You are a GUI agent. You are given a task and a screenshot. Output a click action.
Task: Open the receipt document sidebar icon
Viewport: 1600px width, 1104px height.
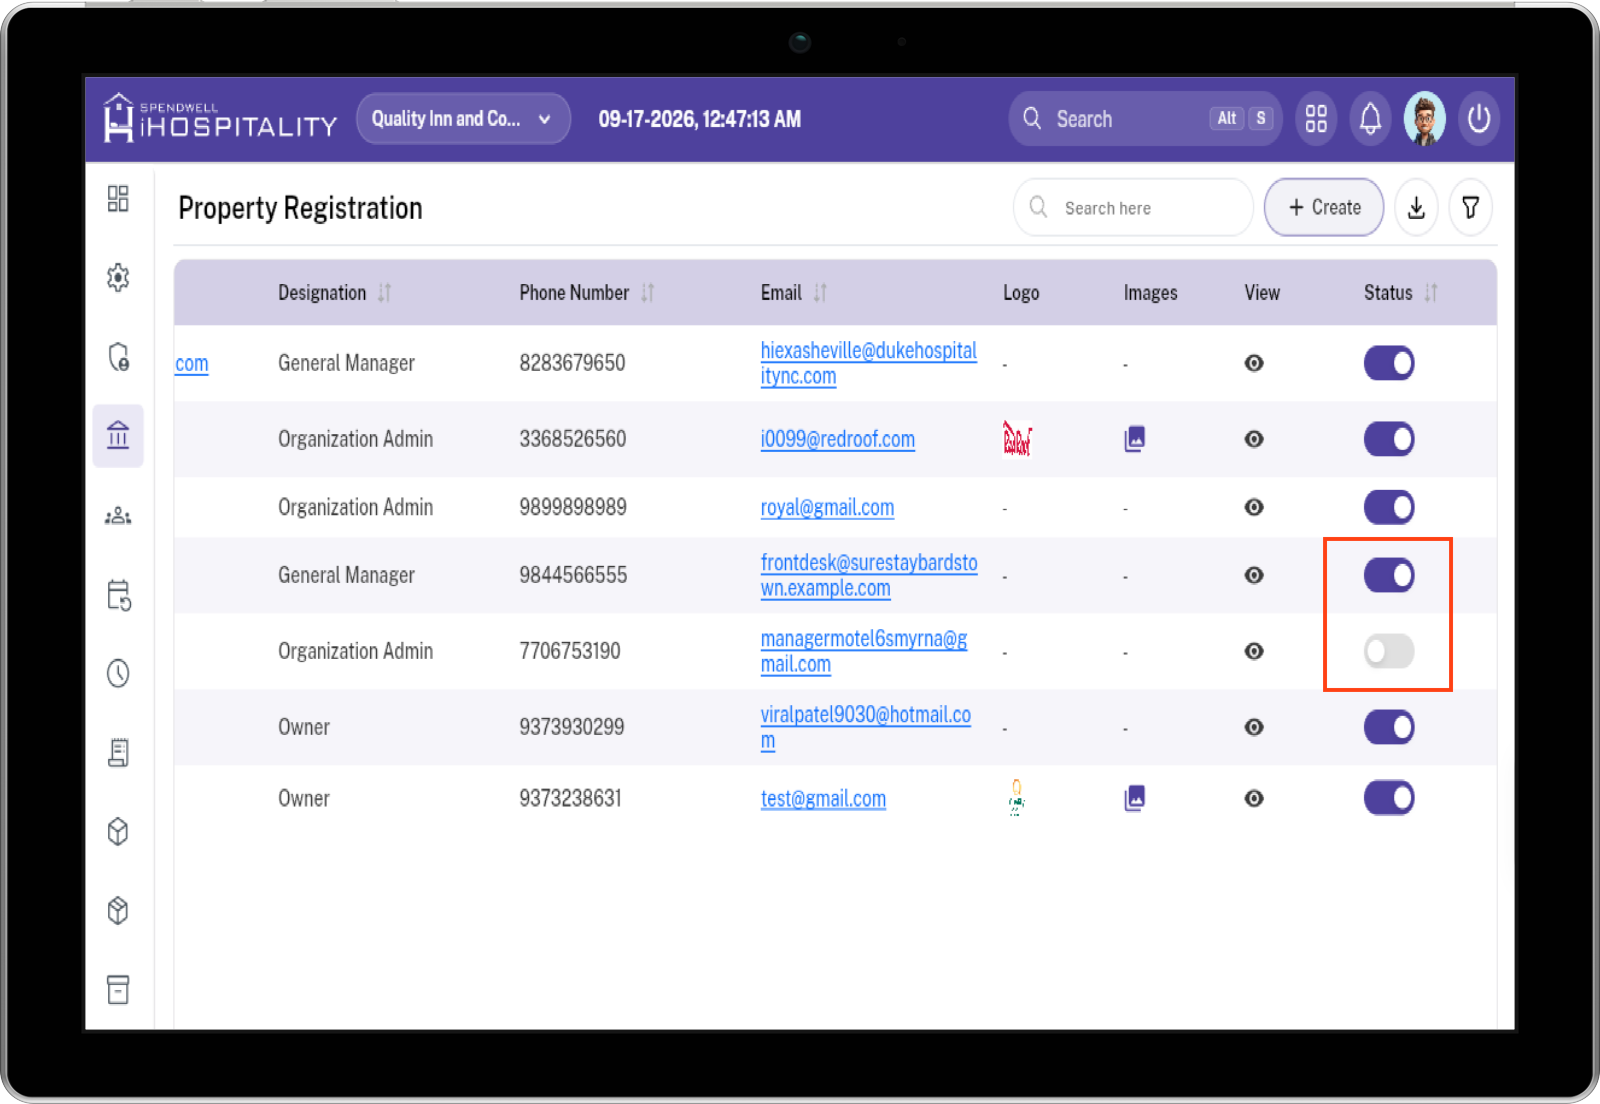[118, 752]
